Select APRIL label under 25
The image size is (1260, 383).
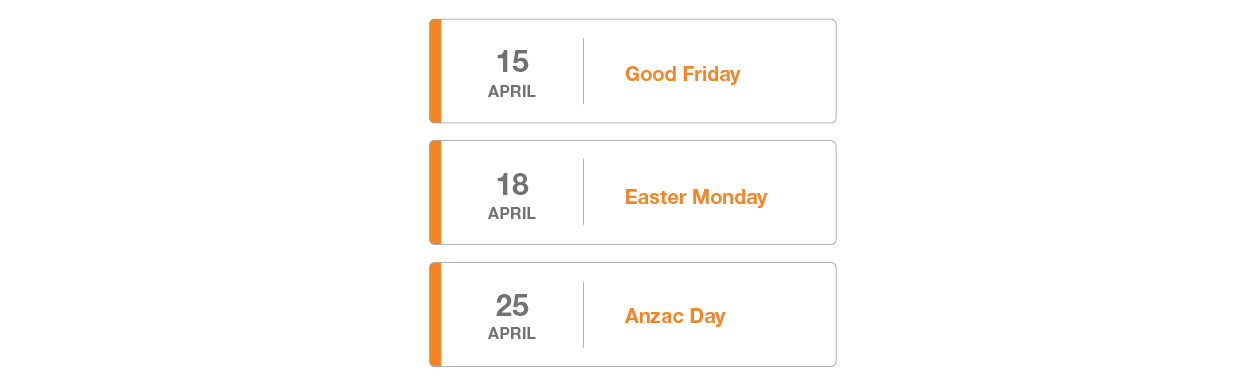pyautogui.click(x=512, y=334)
